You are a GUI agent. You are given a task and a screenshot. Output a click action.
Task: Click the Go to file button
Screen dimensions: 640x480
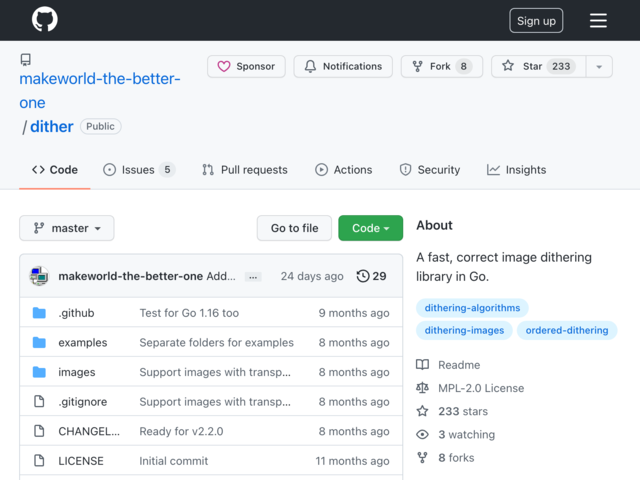coord(294,228)
